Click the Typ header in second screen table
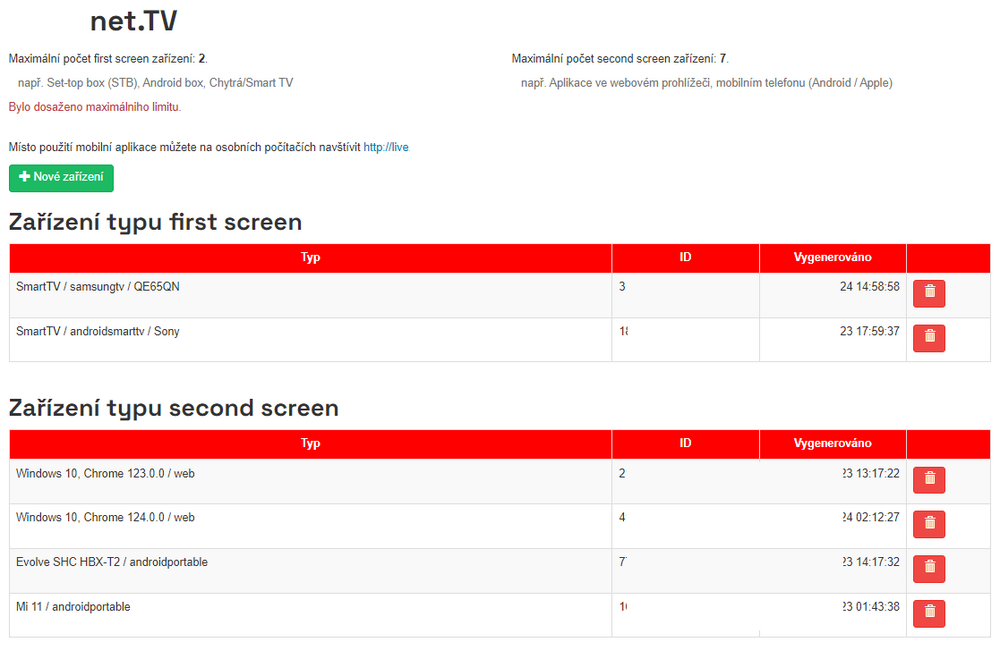 coord(310,444)
